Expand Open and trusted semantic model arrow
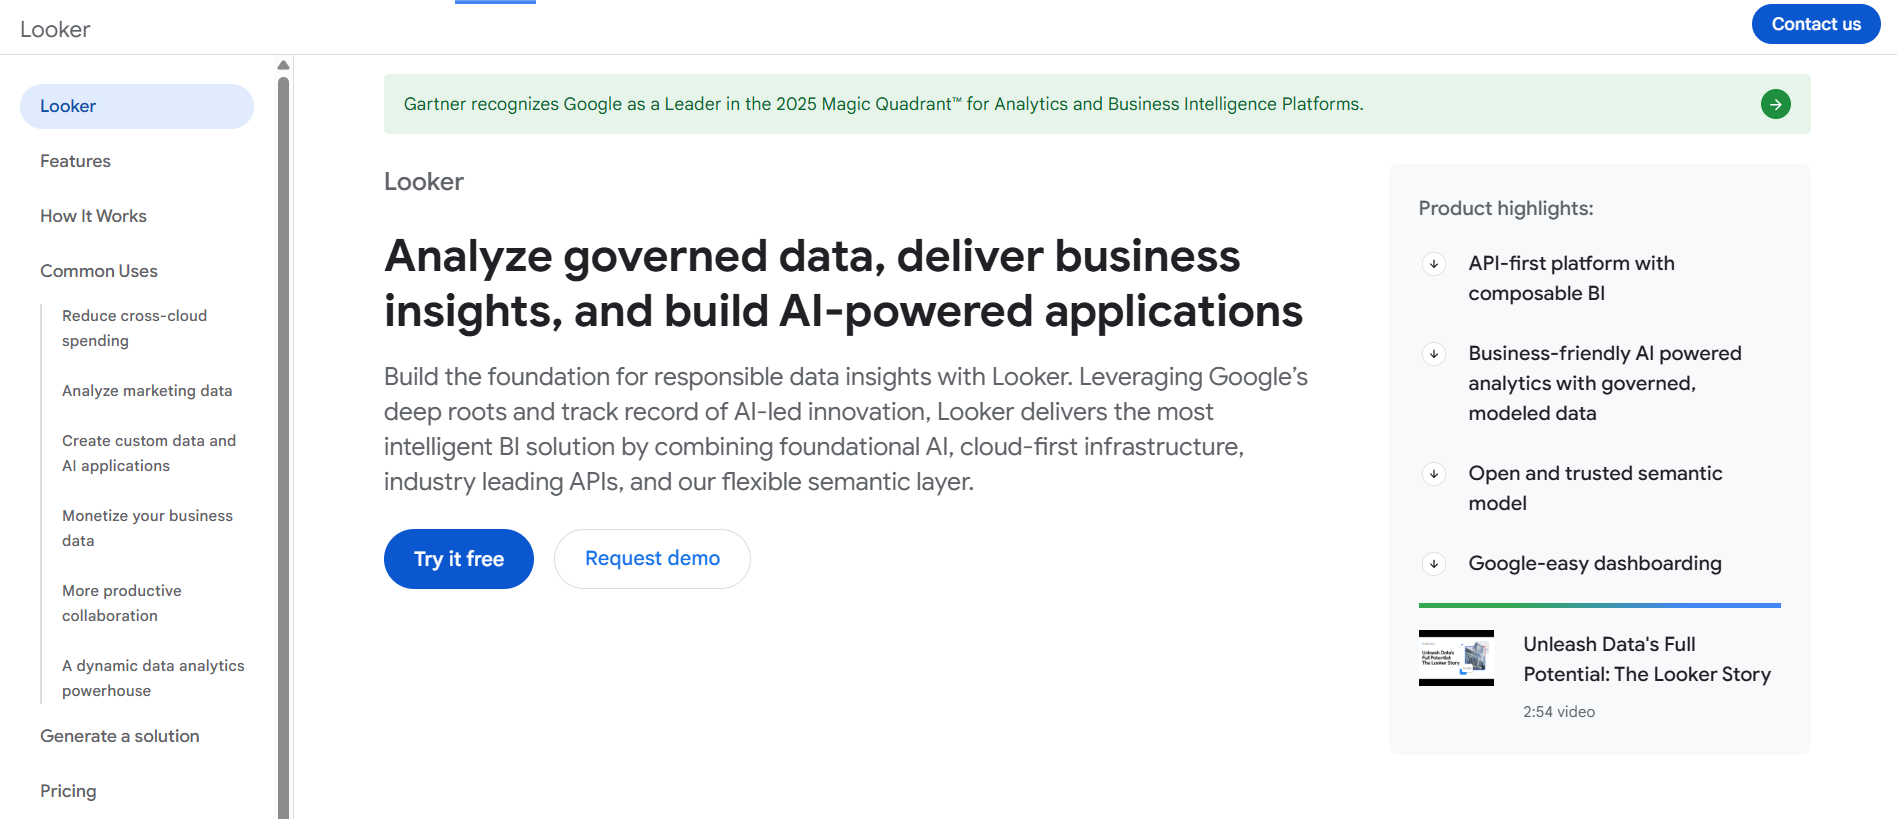This screenshot has width=1897, height=819. pos(1434,474)
